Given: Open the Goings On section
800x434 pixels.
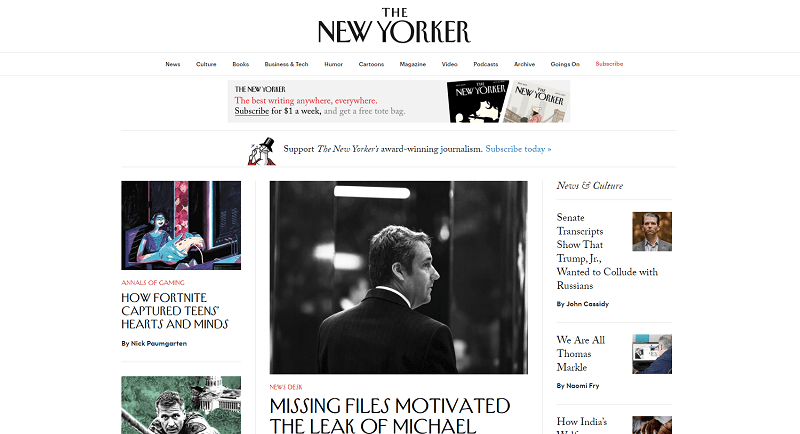Looking at the screenshot, I should point(565,64).
